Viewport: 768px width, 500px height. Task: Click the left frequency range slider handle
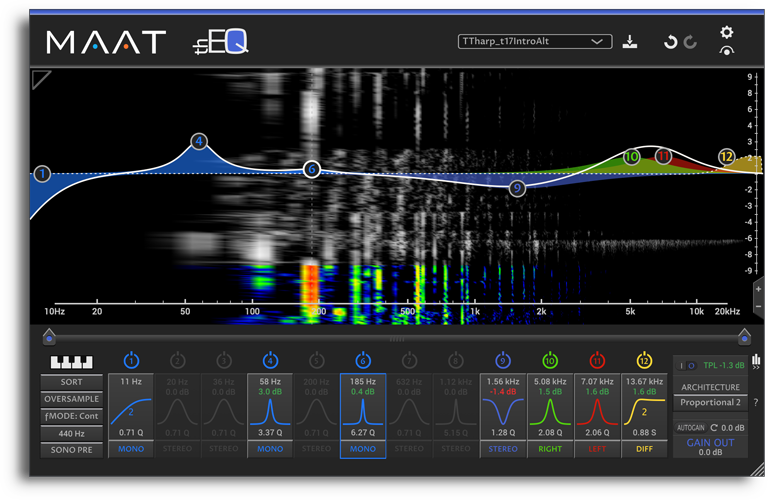coord(49,336)
